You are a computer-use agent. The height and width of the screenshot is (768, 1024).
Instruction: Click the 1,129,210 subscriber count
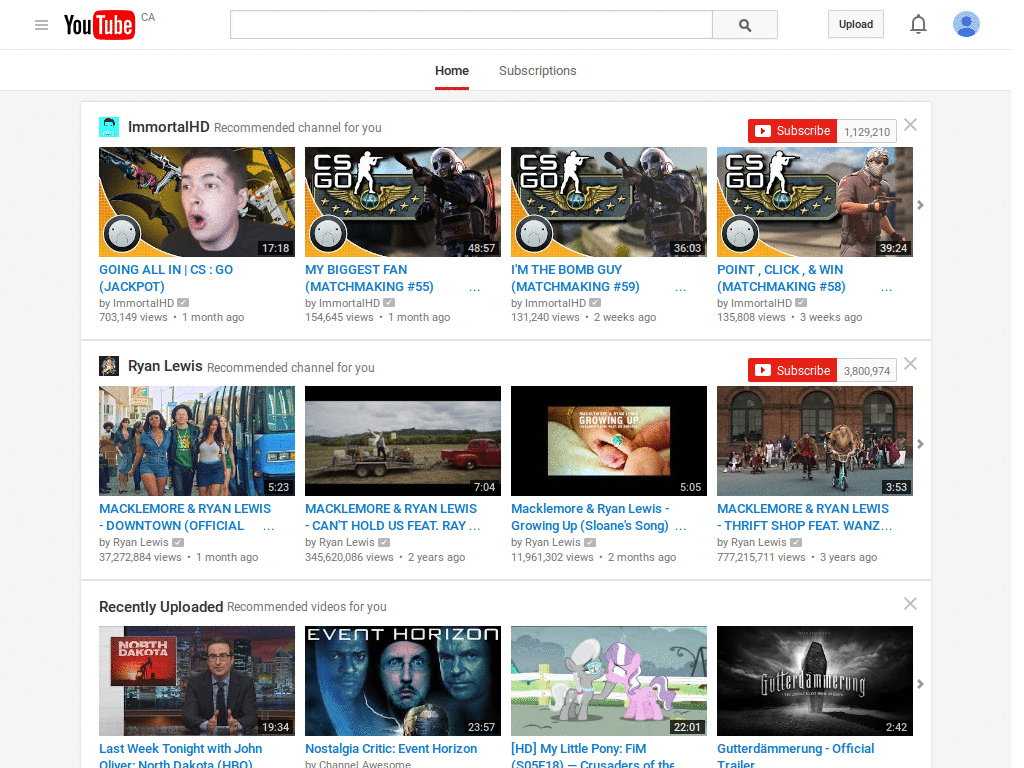coord(867,131)
